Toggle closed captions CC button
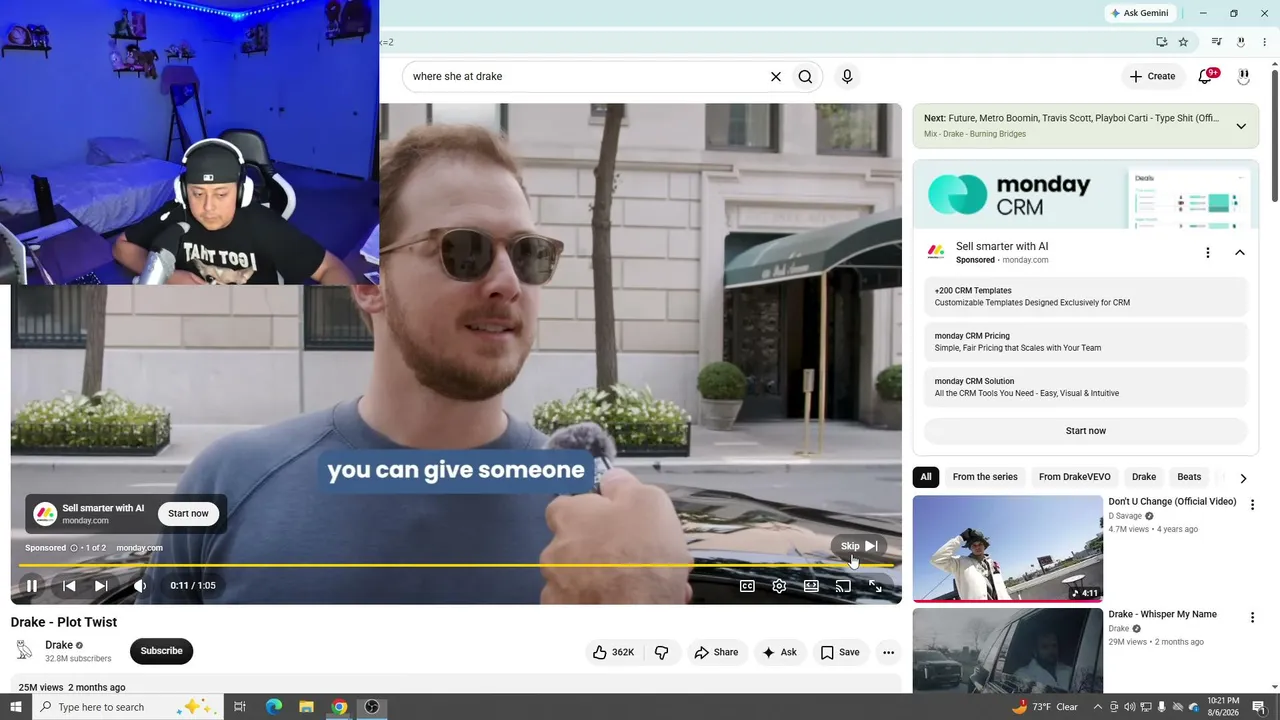1280x720 pixels. 747,586
